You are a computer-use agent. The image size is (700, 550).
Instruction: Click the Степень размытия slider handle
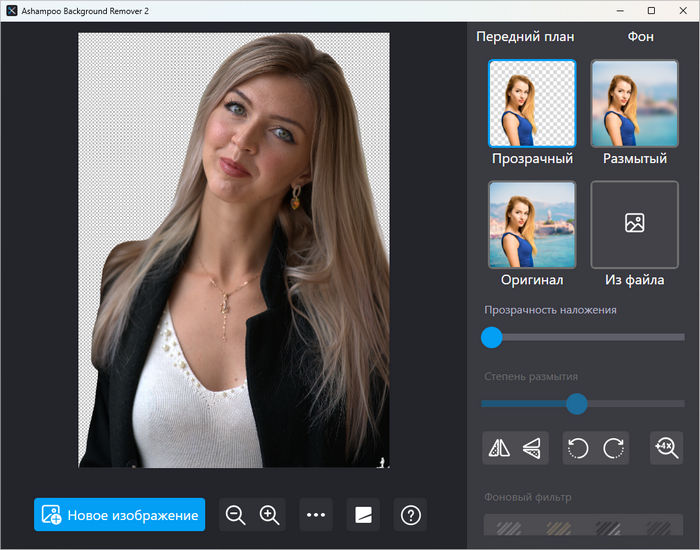(x=576, y=404)
